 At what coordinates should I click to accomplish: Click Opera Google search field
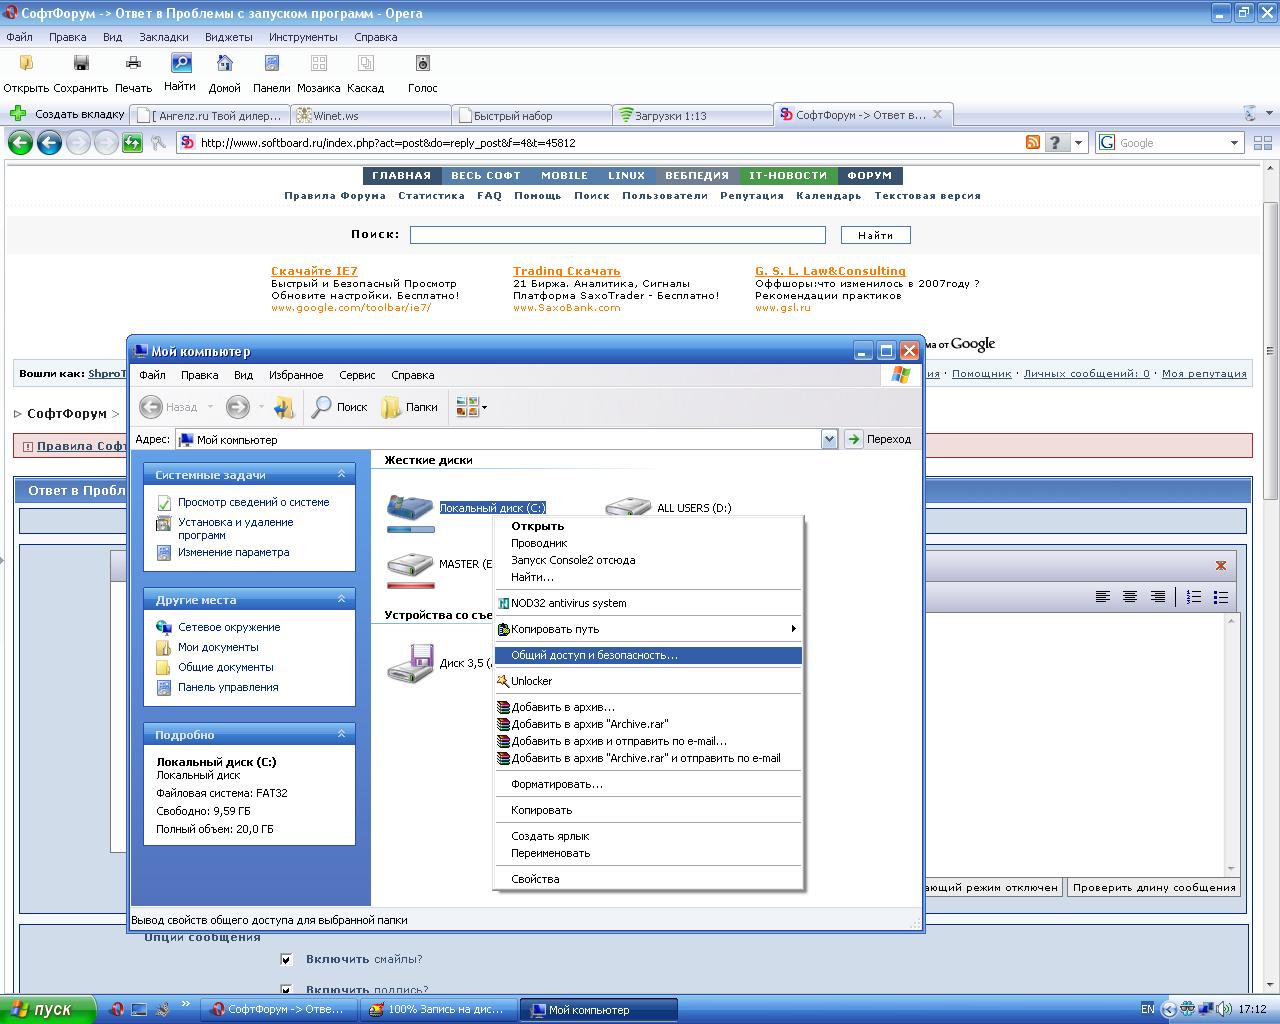pos(1169,143)
